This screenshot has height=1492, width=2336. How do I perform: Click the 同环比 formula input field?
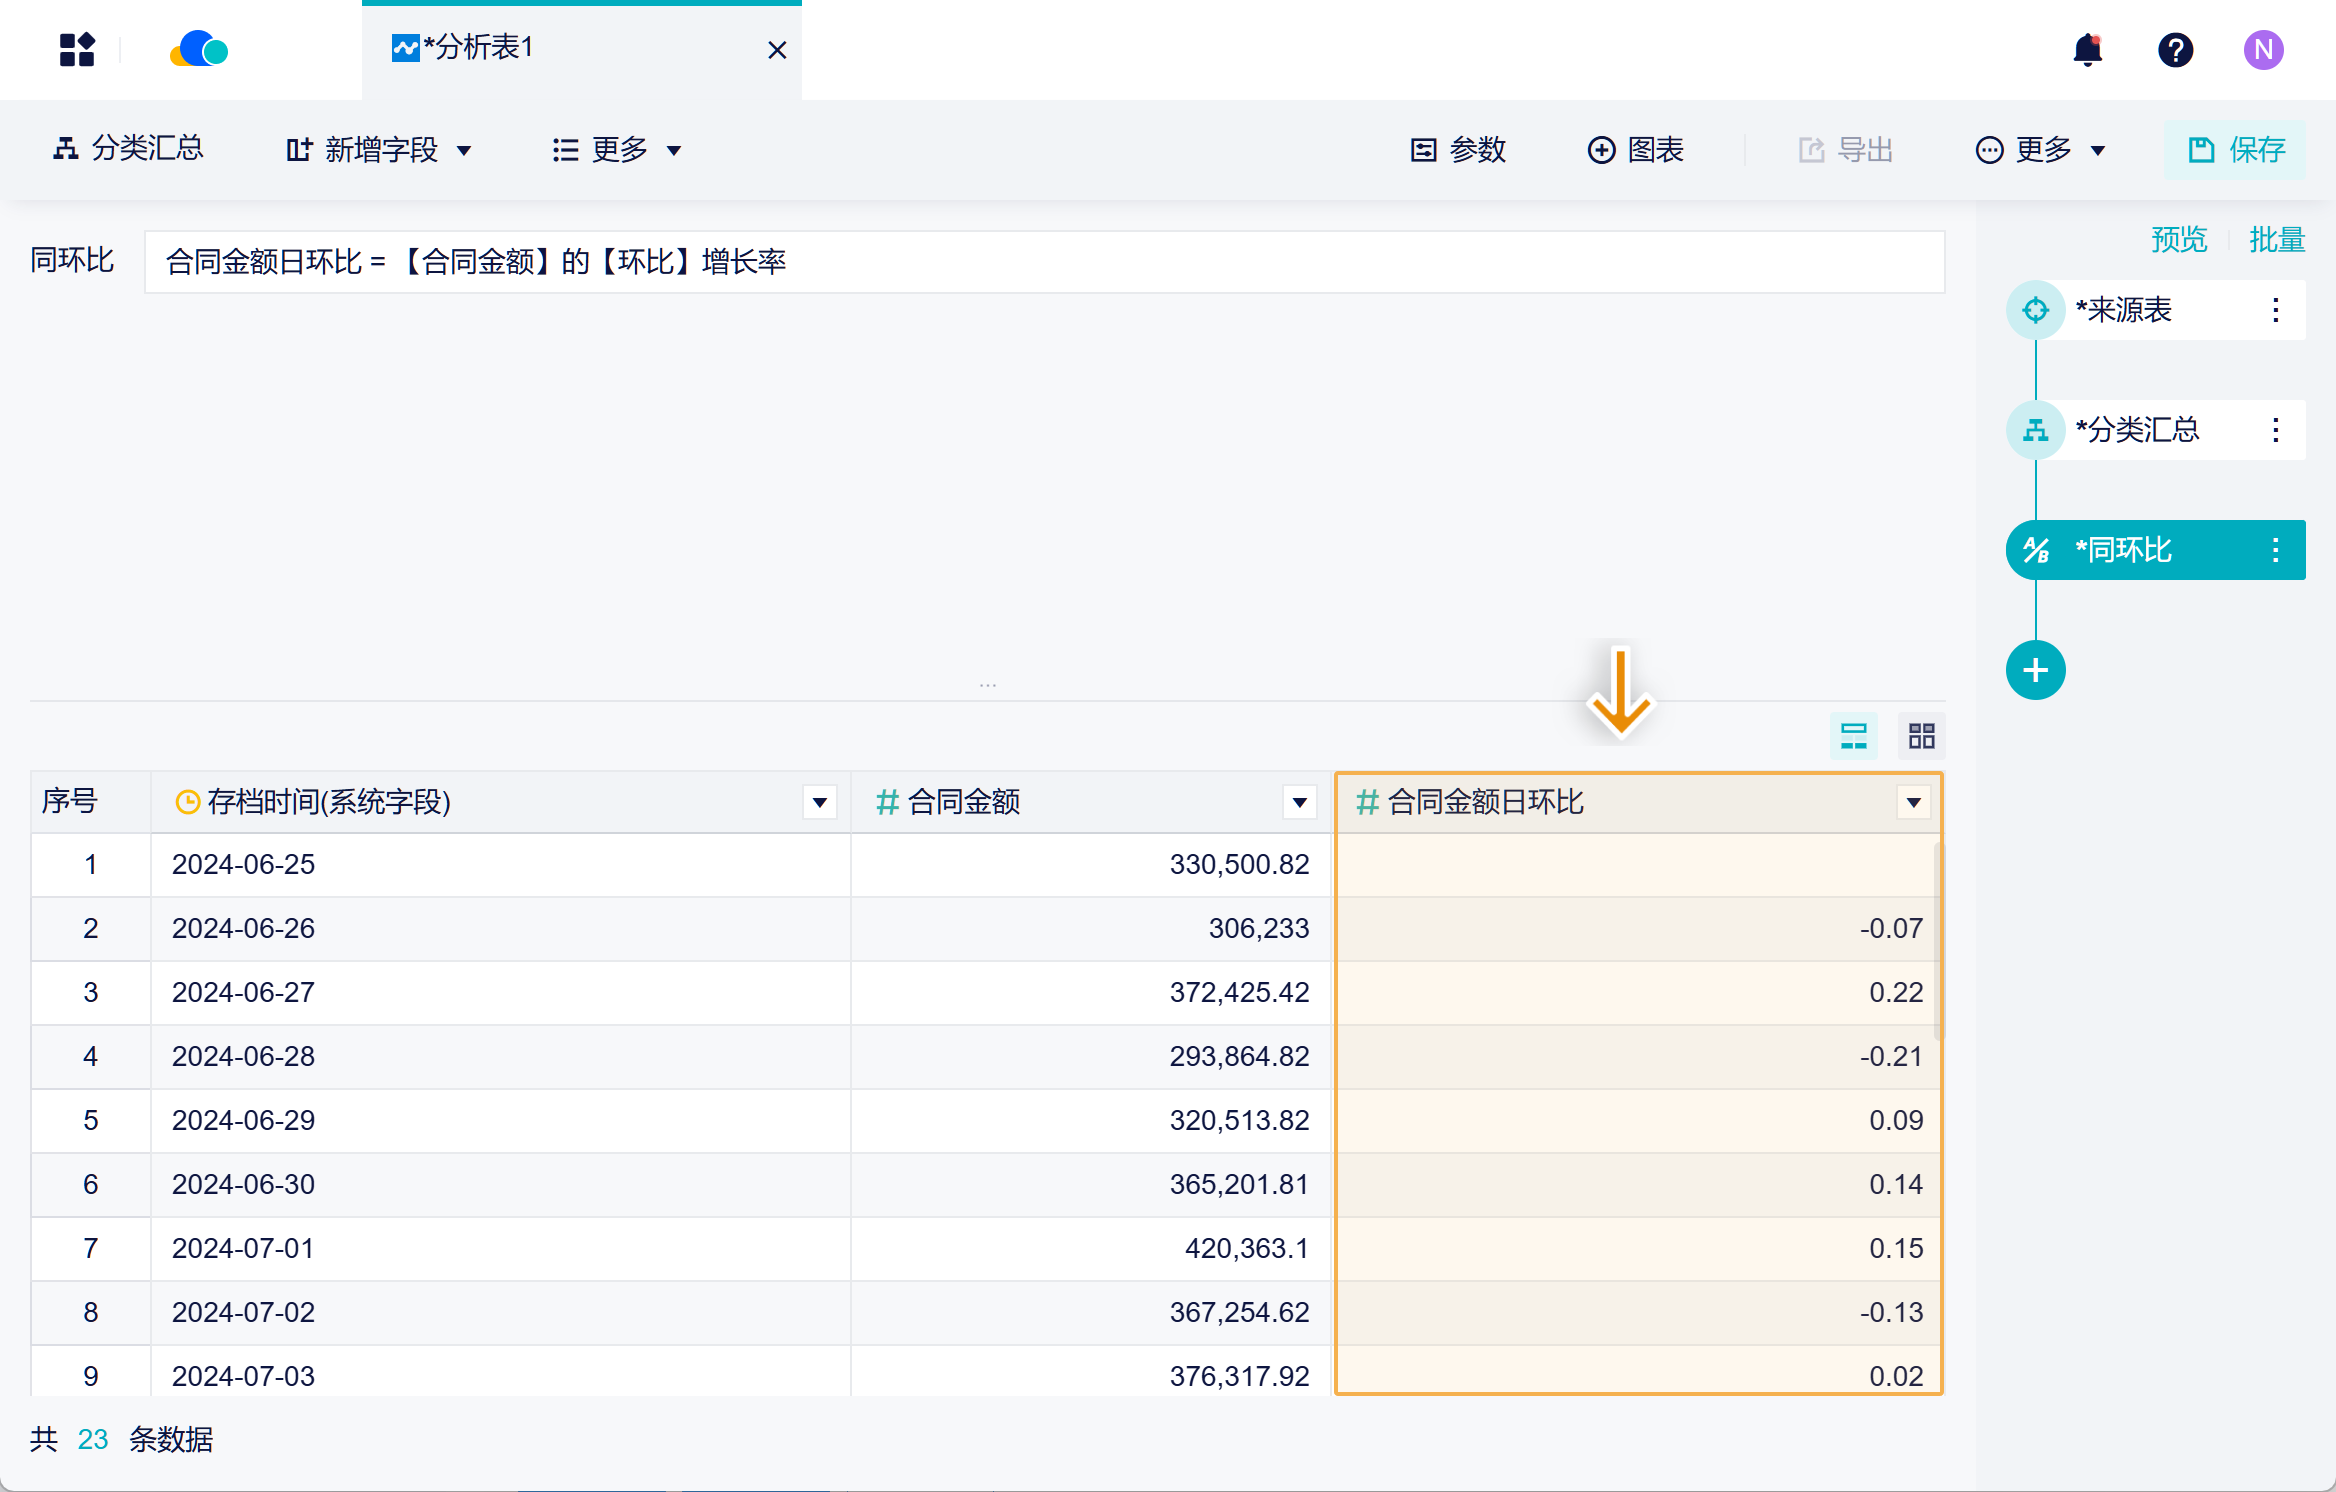[1043, 262]
